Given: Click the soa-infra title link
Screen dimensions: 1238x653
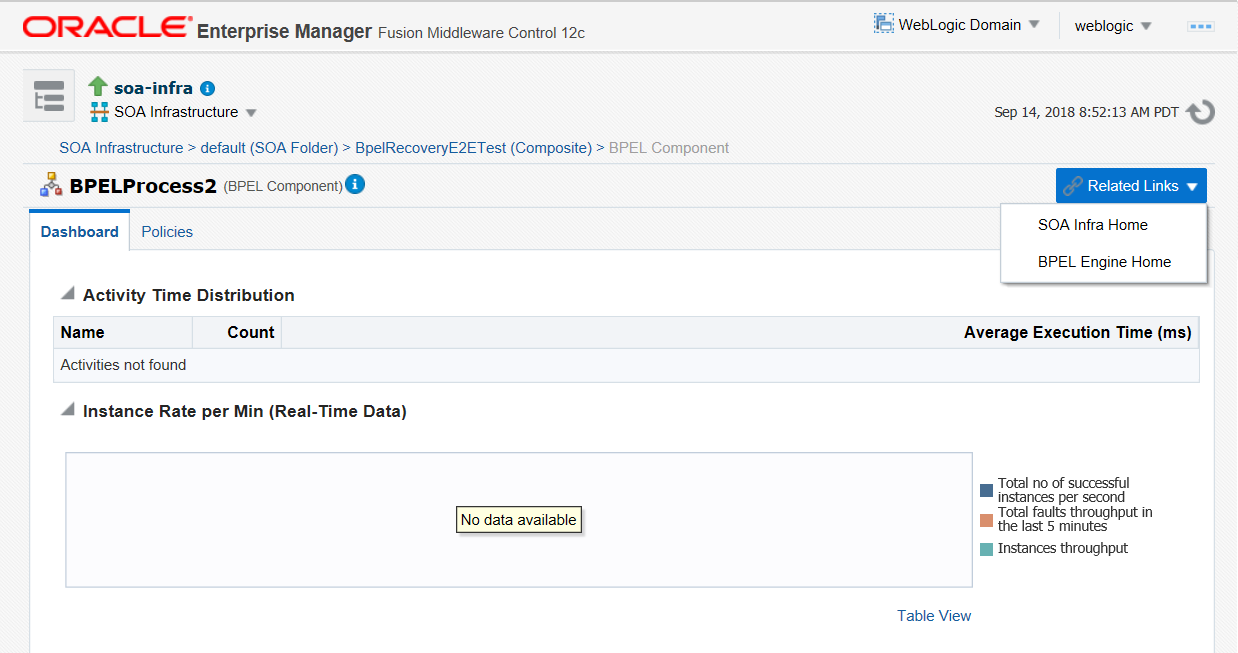Looking at the screenshot, I should click(153, 88).
